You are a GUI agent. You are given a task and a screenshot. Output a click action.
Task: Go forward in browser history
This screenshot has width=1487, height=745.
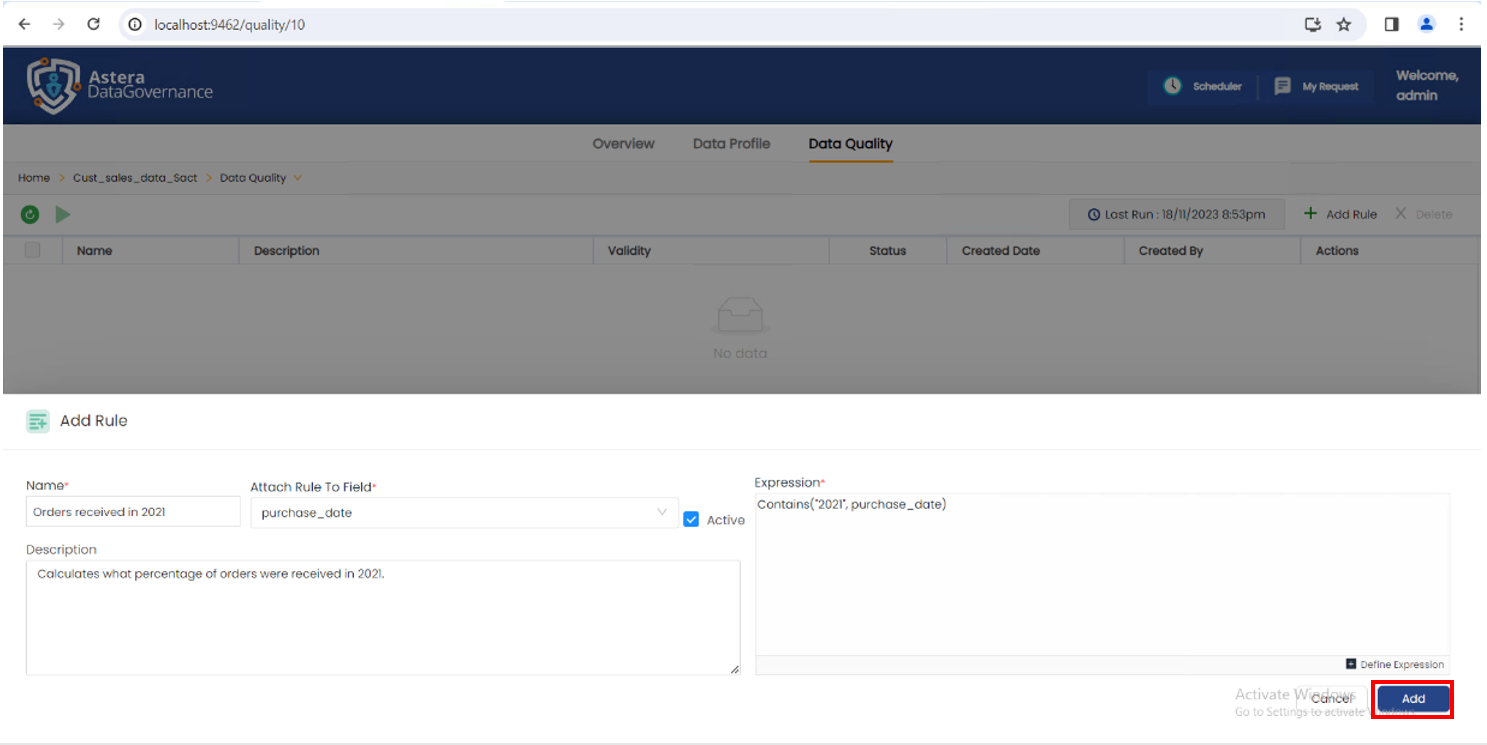coord(59,25)
